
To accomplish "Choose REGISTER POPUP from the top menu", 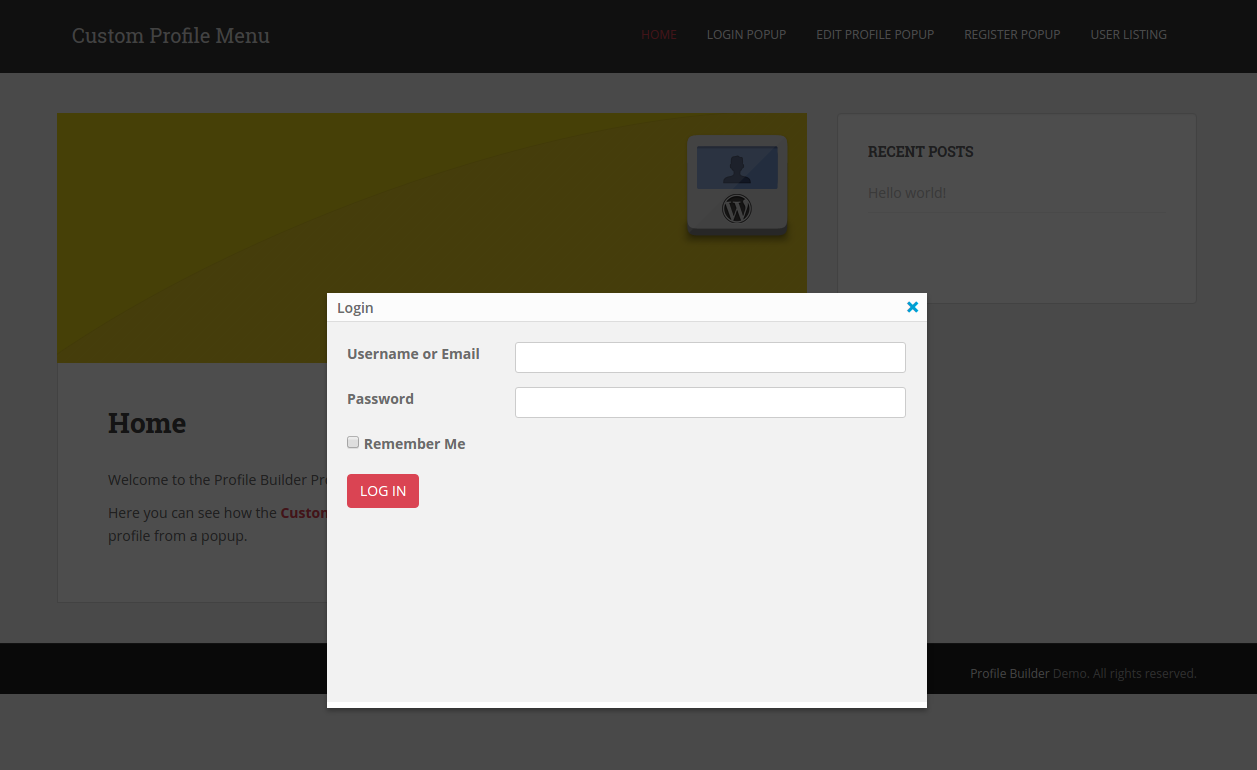I will (1012, 35).
